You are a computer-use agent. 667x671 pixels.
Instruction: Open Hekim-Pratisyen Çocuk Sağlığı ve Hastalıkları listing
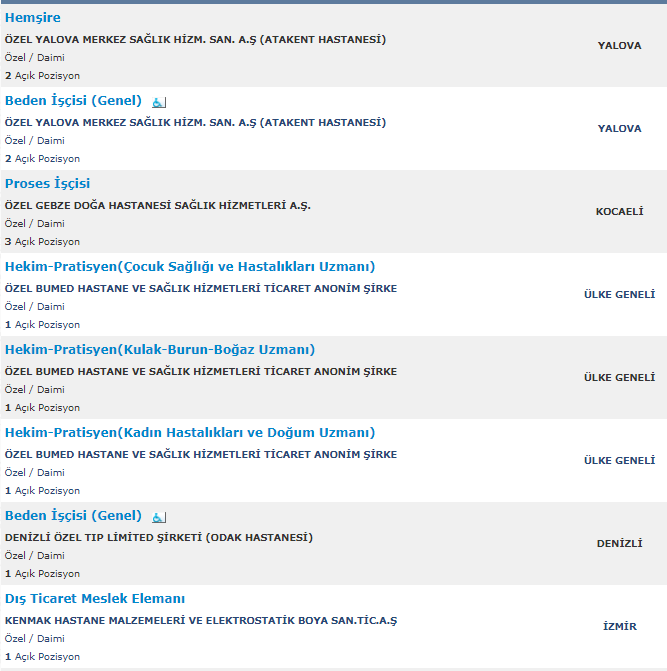(190, 267)
